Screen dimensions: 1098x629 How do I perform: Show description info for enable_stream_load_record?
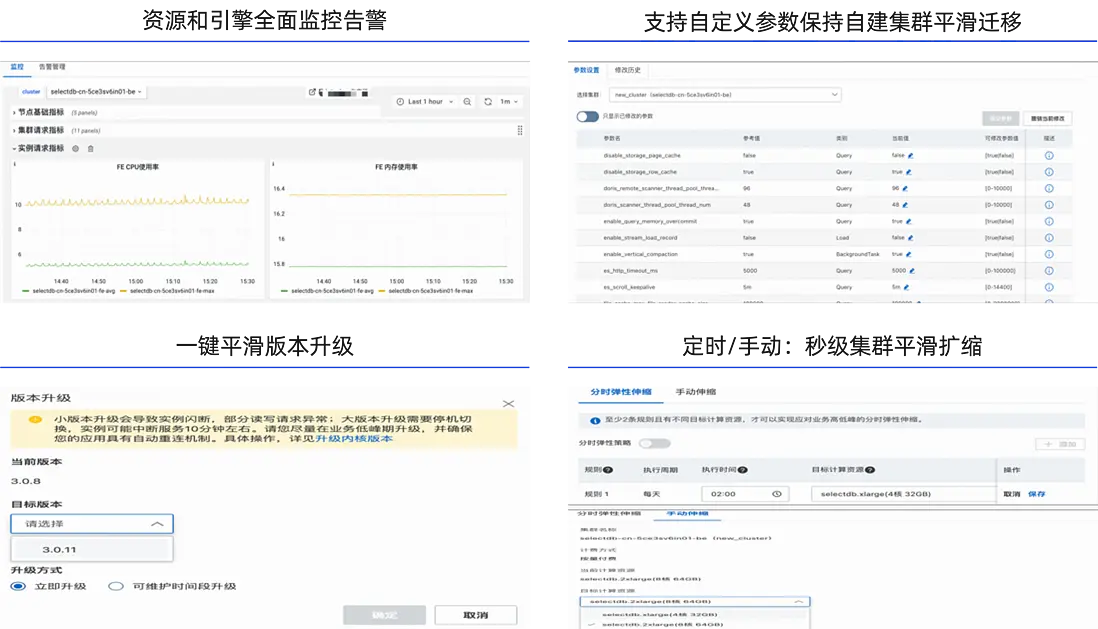click(1049, 238)
